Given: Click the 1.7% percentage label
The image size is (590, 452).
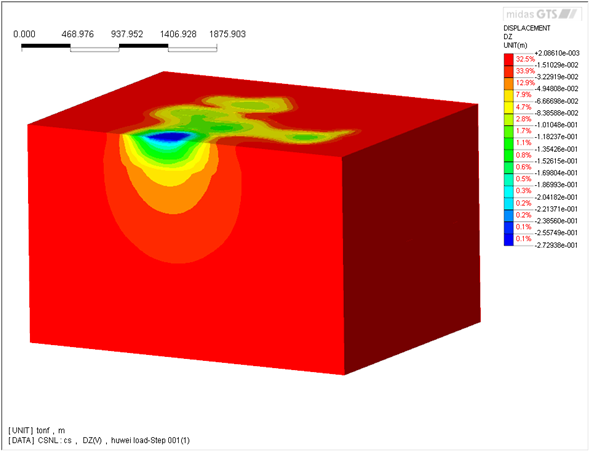Looking at the screenshot, I should tap(524, 131).
